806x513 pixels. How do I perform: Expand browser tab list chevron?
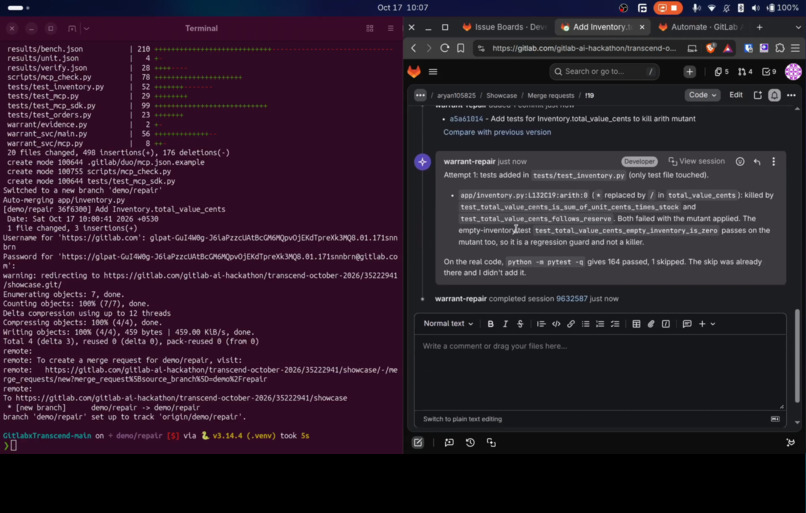[798, 27]
